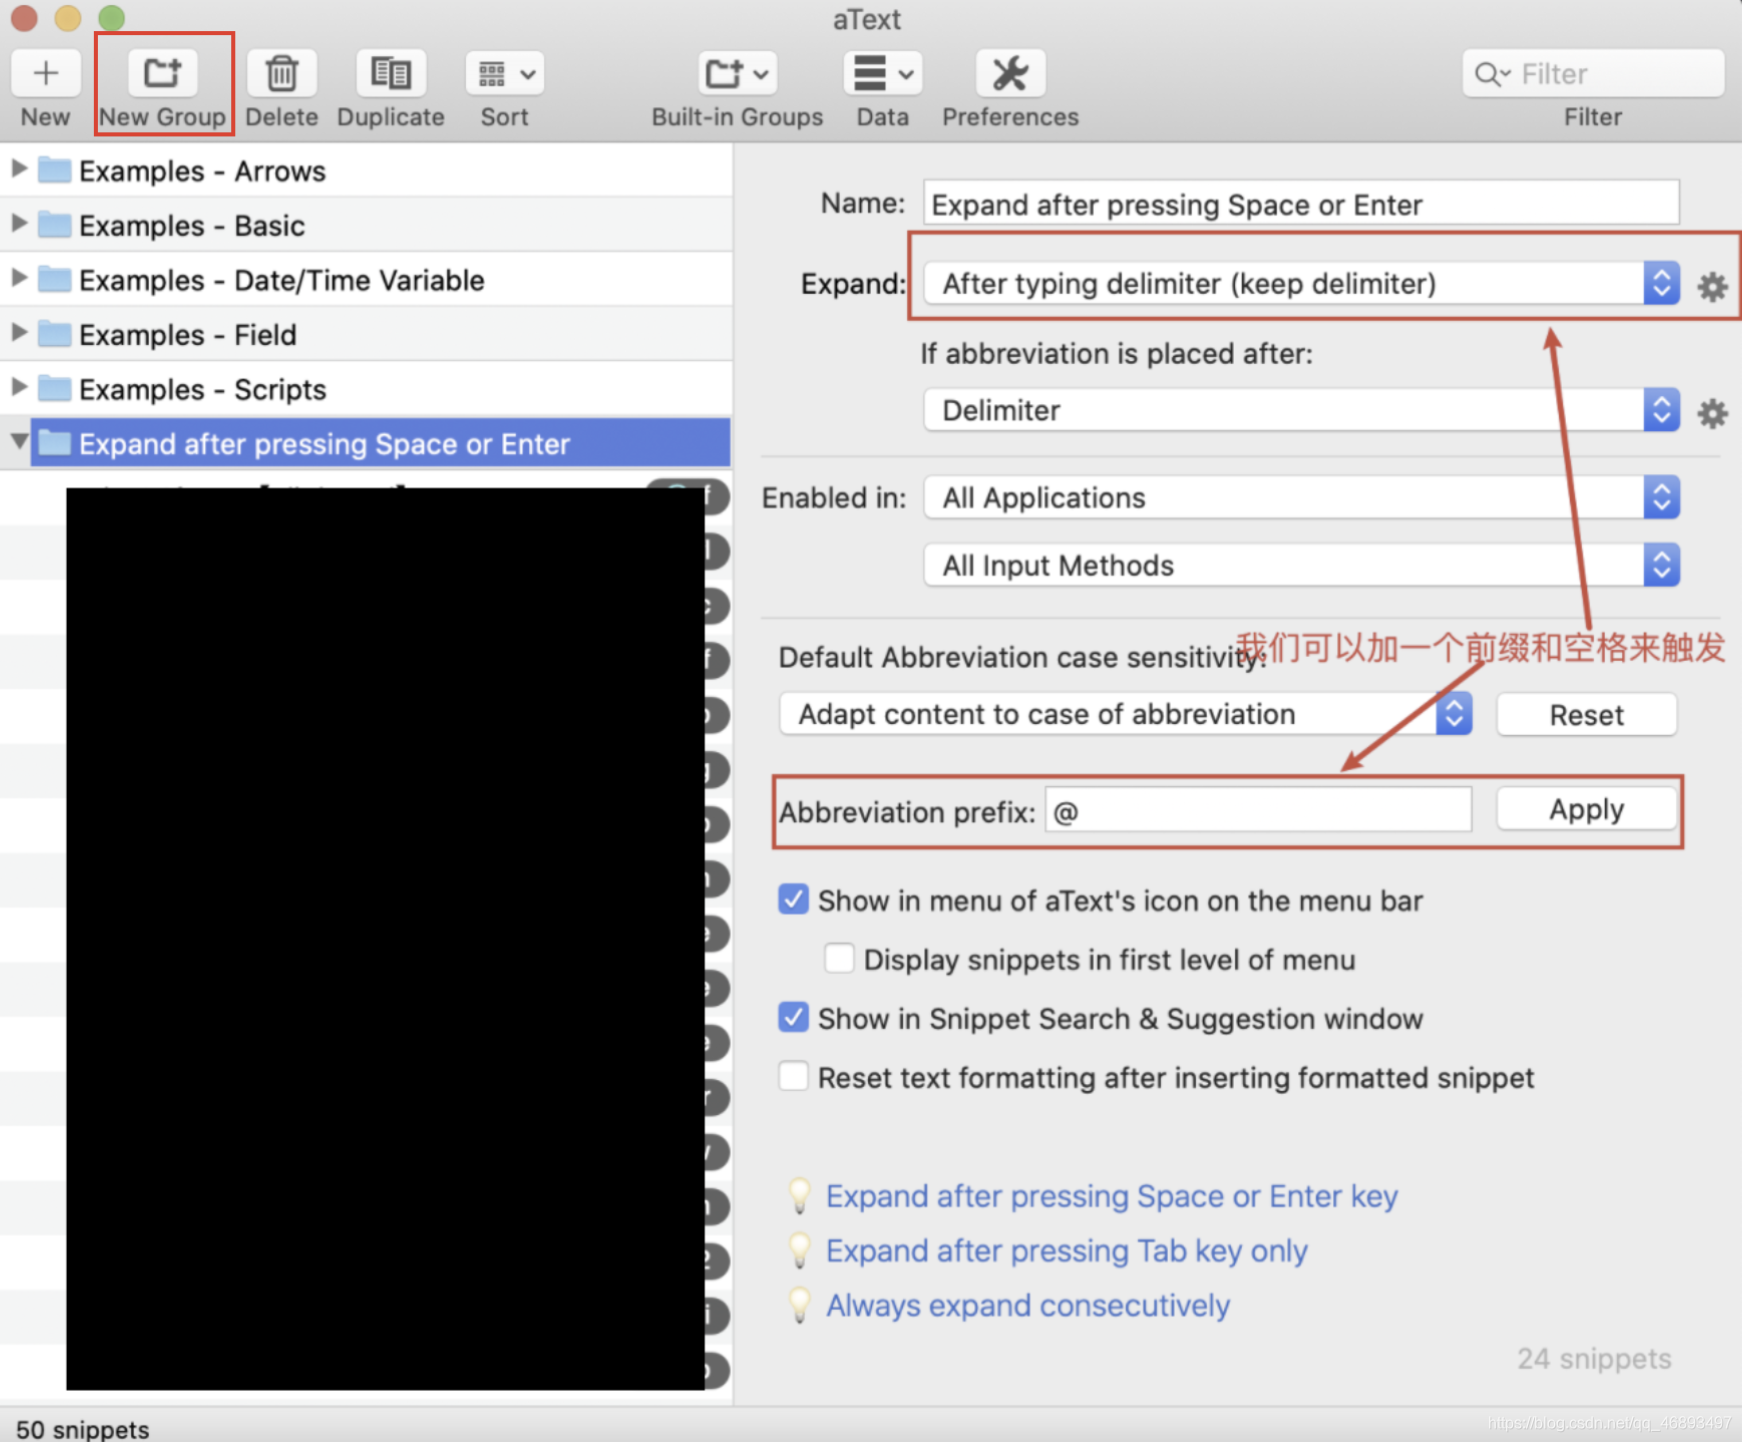Image resolution: width=1742 pixels, height=1442 pixels.
Task: Open the All Applications dropdown
Action: pos(1300,498)
